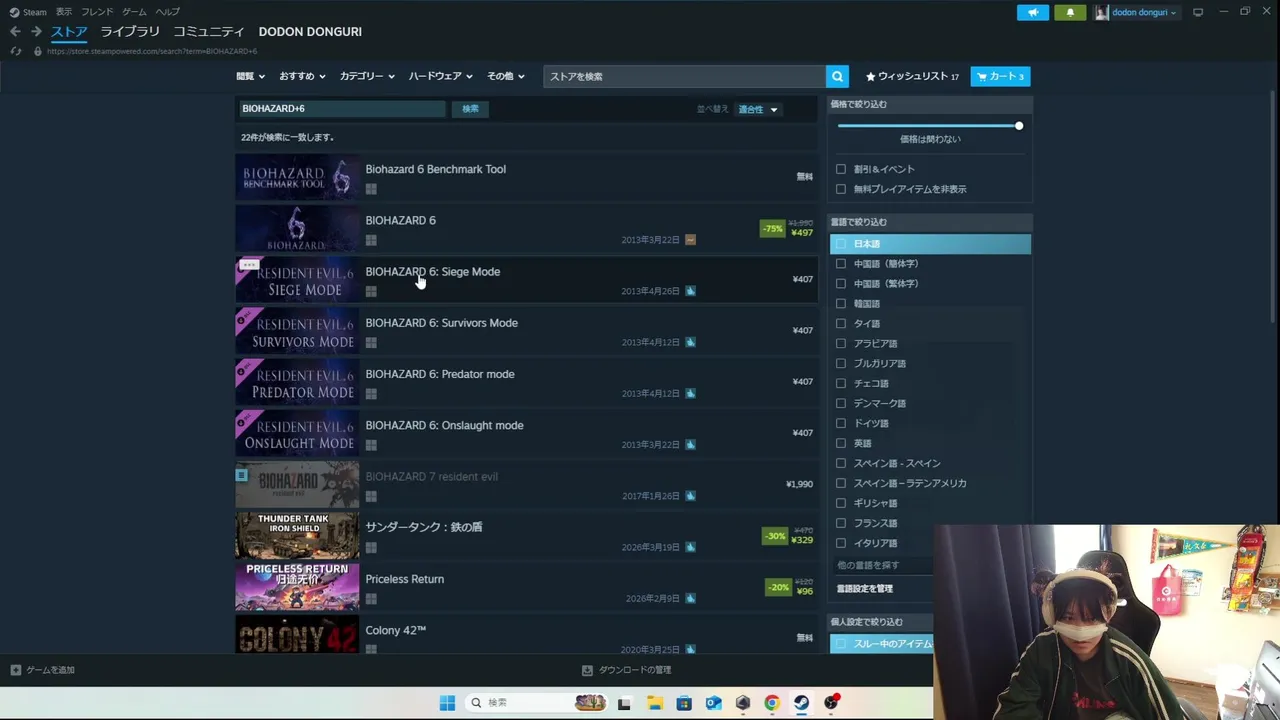This screenshot has width=1280, height=720.
Task: Open the announcements megaphone button
Action: pos(1033,12)
